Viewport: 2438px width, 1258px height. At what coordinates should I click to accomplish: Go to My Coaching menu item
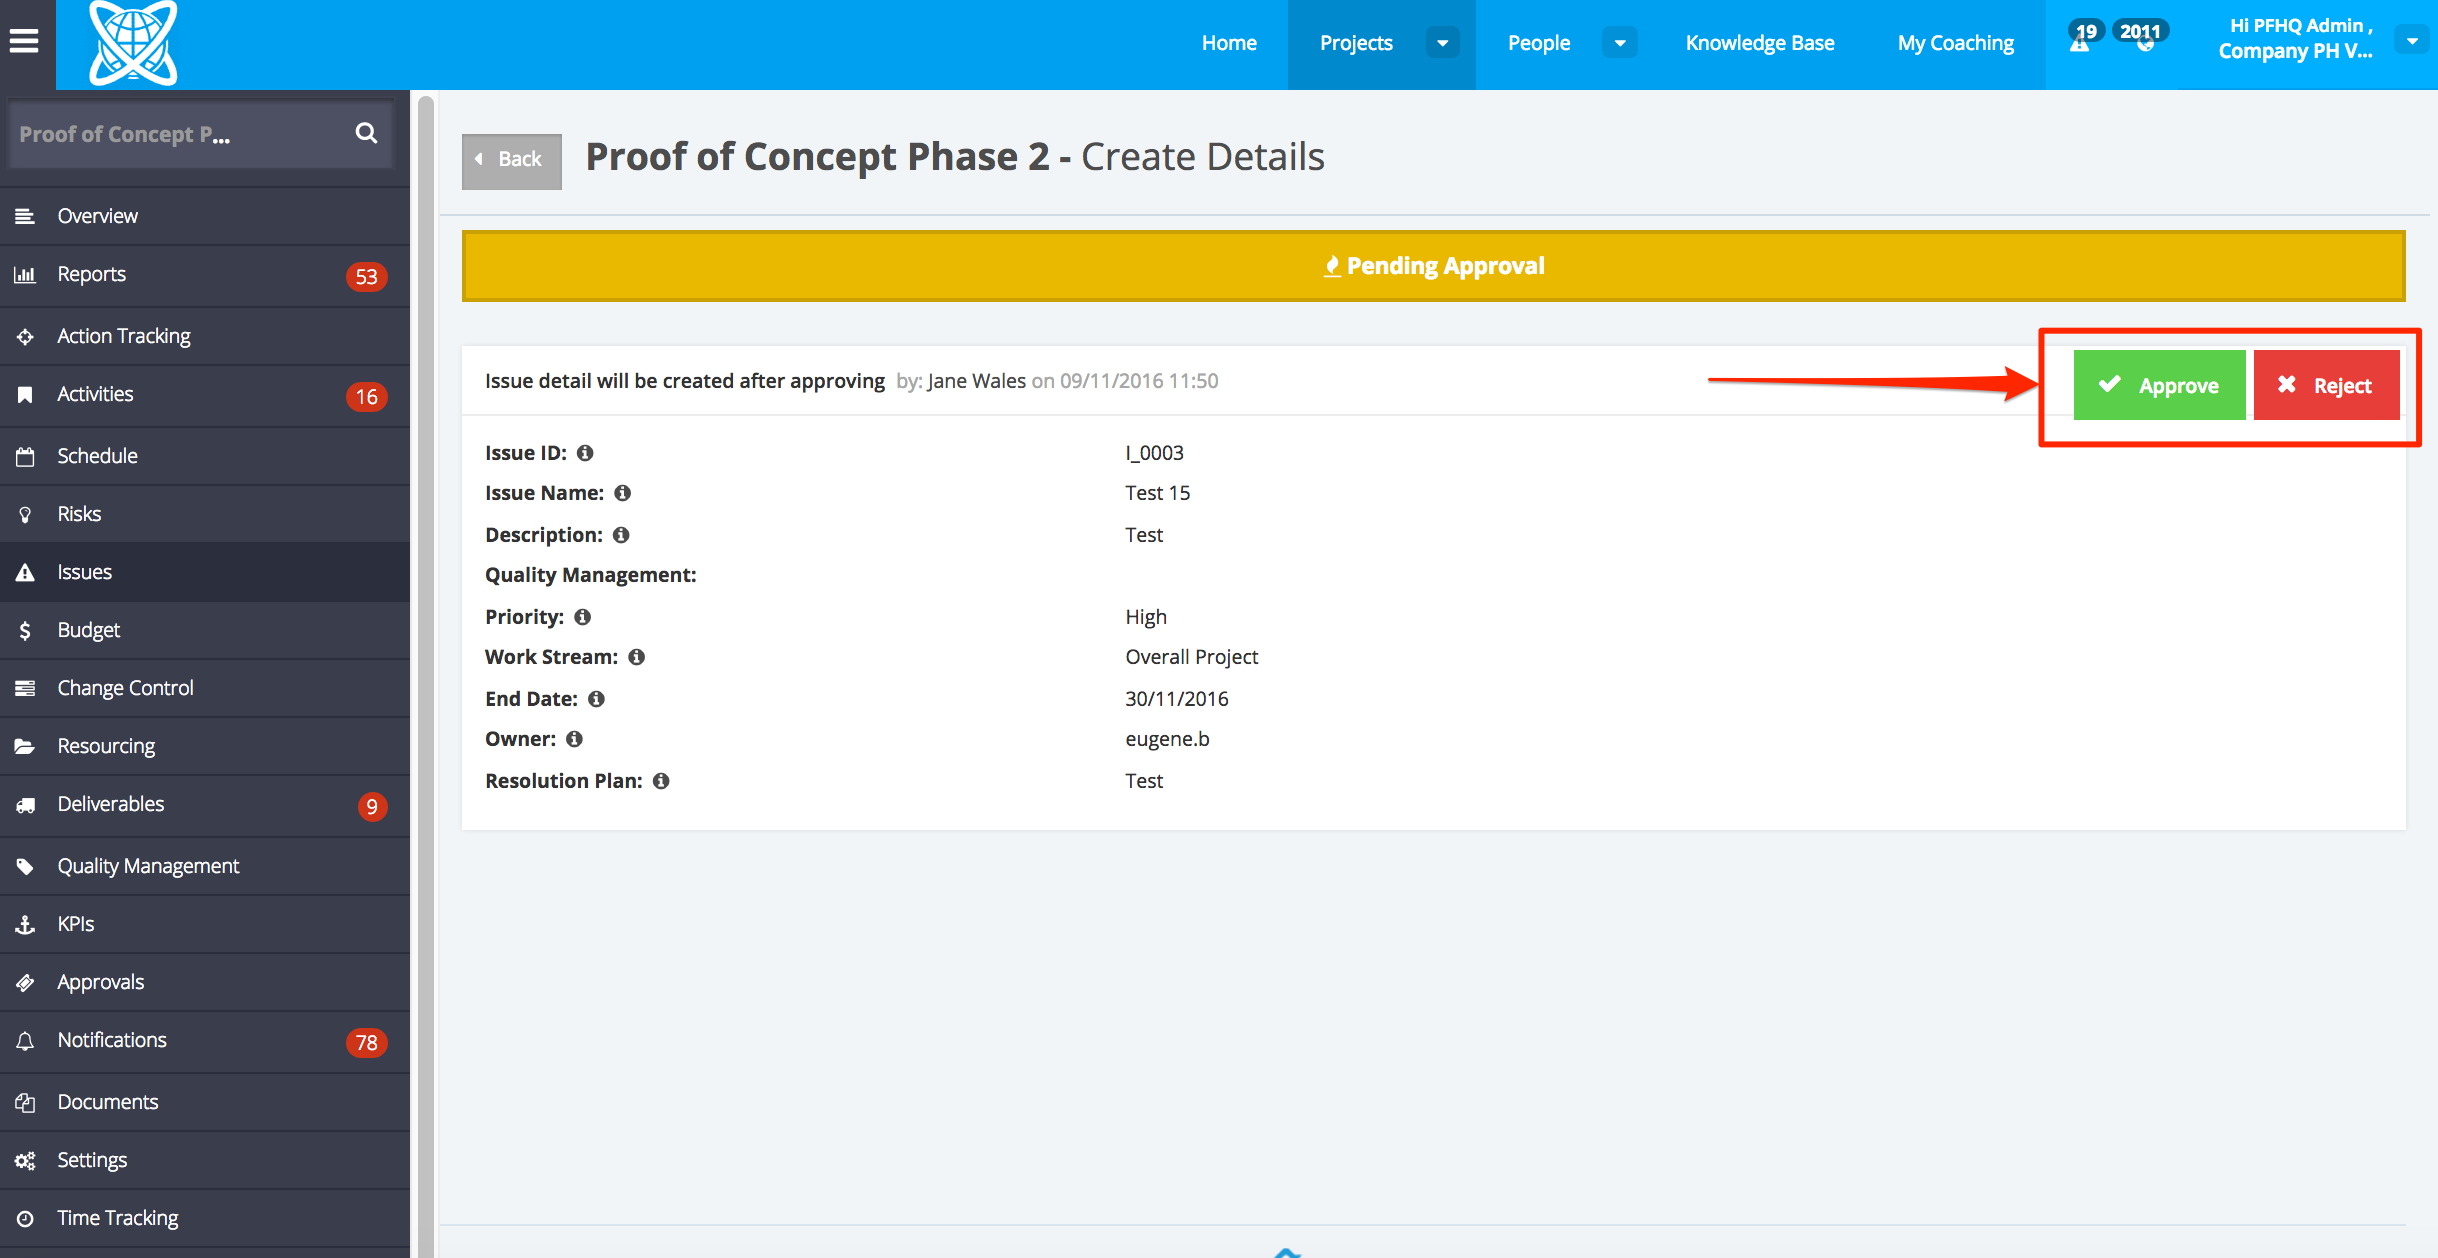click(x=1955, y=43)
